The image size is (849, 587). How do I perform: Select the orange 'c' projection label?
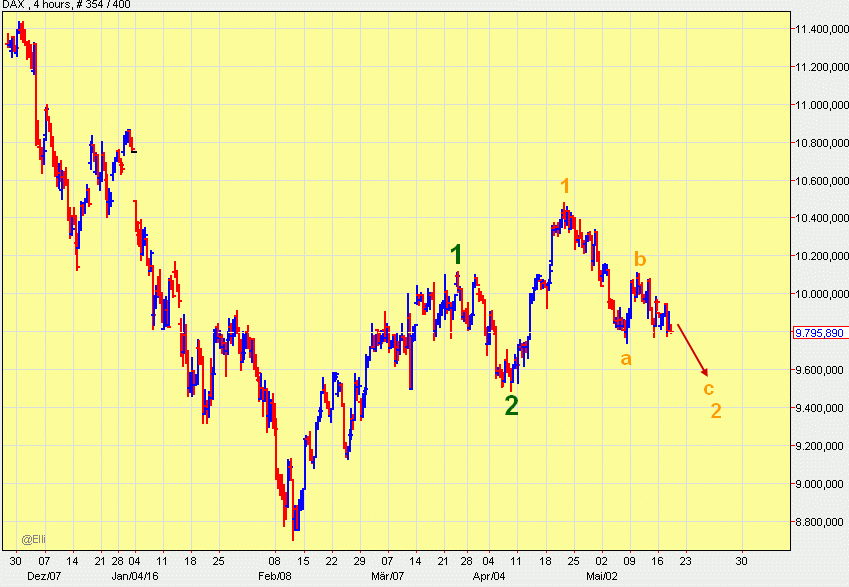pos(708,388)
